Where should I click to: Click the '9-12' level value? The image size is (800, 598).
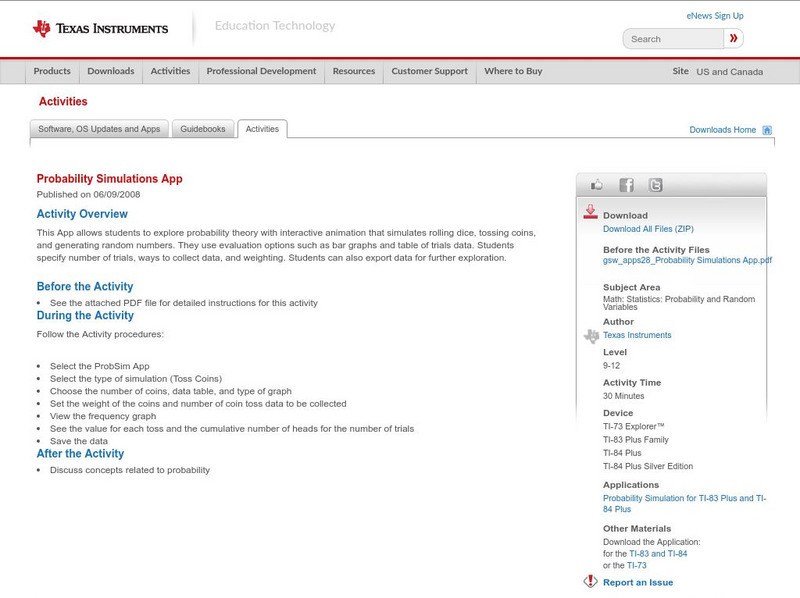(x=611, y=366)
